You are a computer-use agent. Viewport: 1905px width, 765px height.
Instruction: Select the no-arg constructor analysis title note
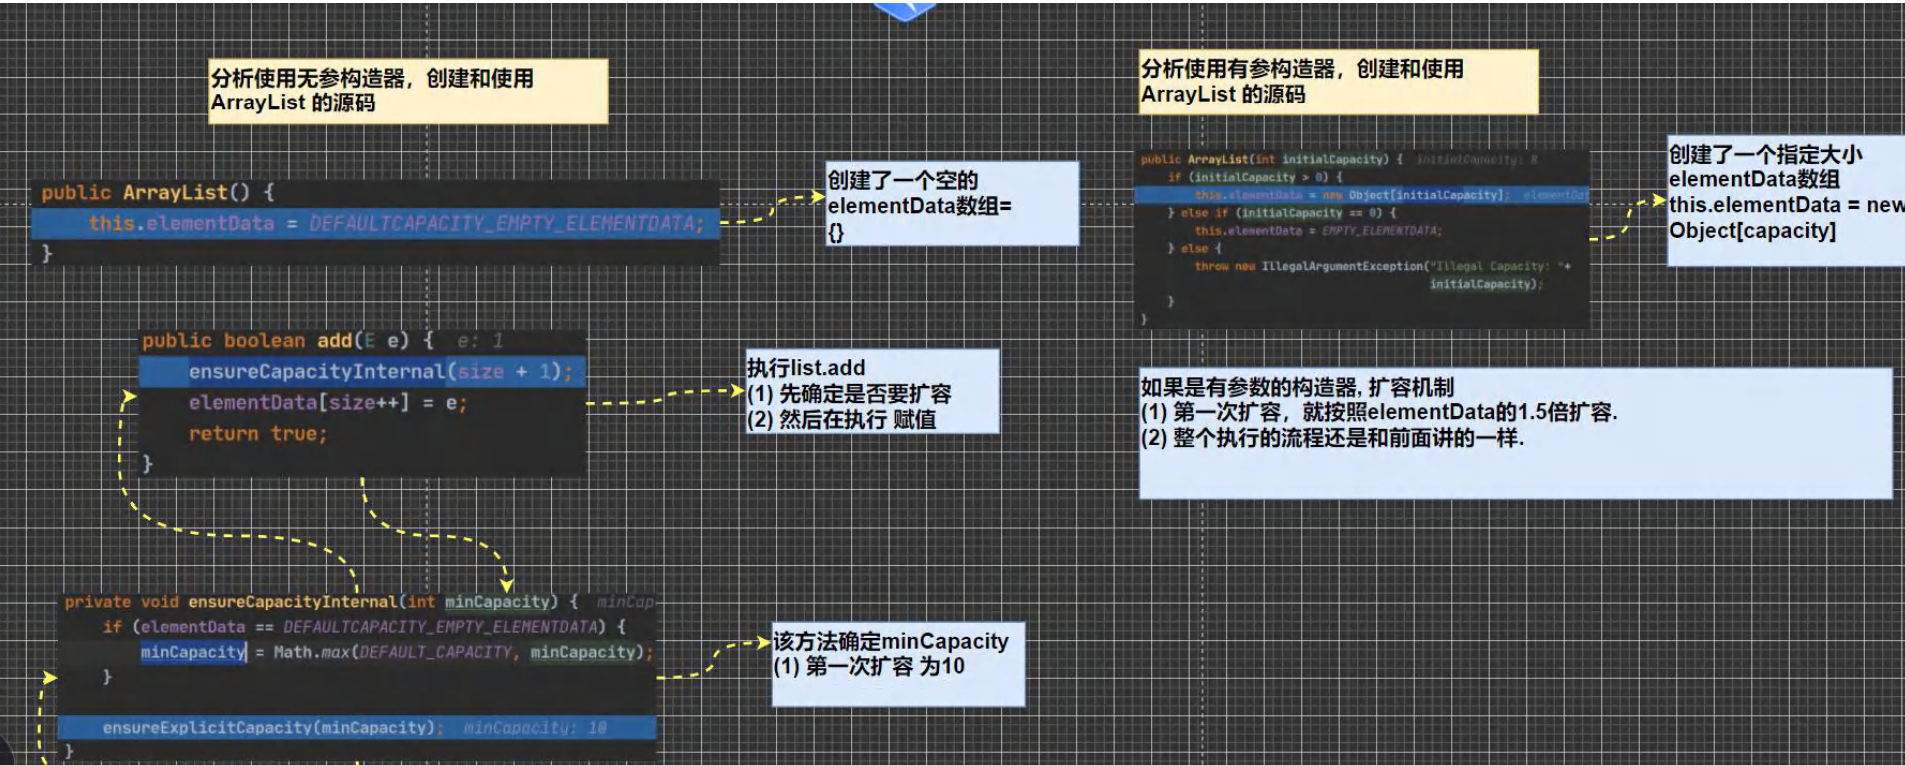point(408,91)
